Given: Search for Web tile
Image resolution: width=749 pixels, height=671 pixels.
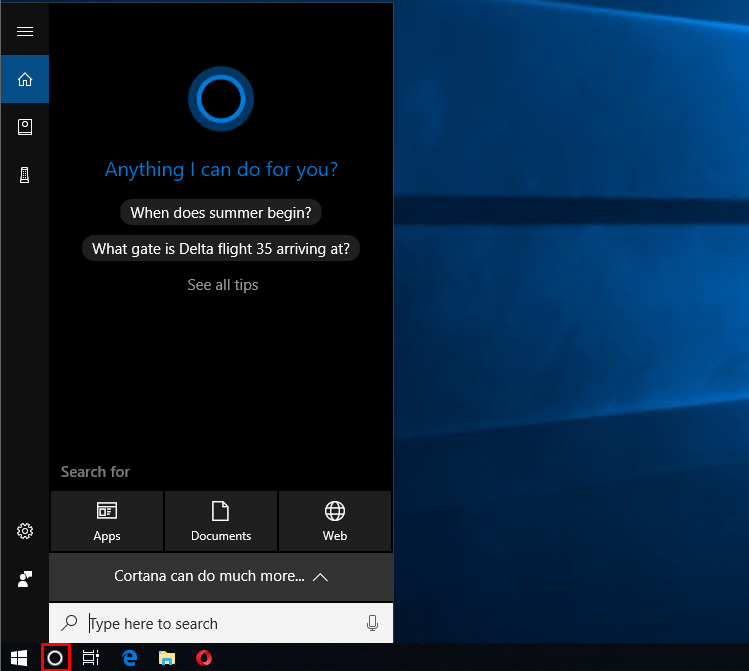Looking at the screenshot, I should [x=335, y=521].
